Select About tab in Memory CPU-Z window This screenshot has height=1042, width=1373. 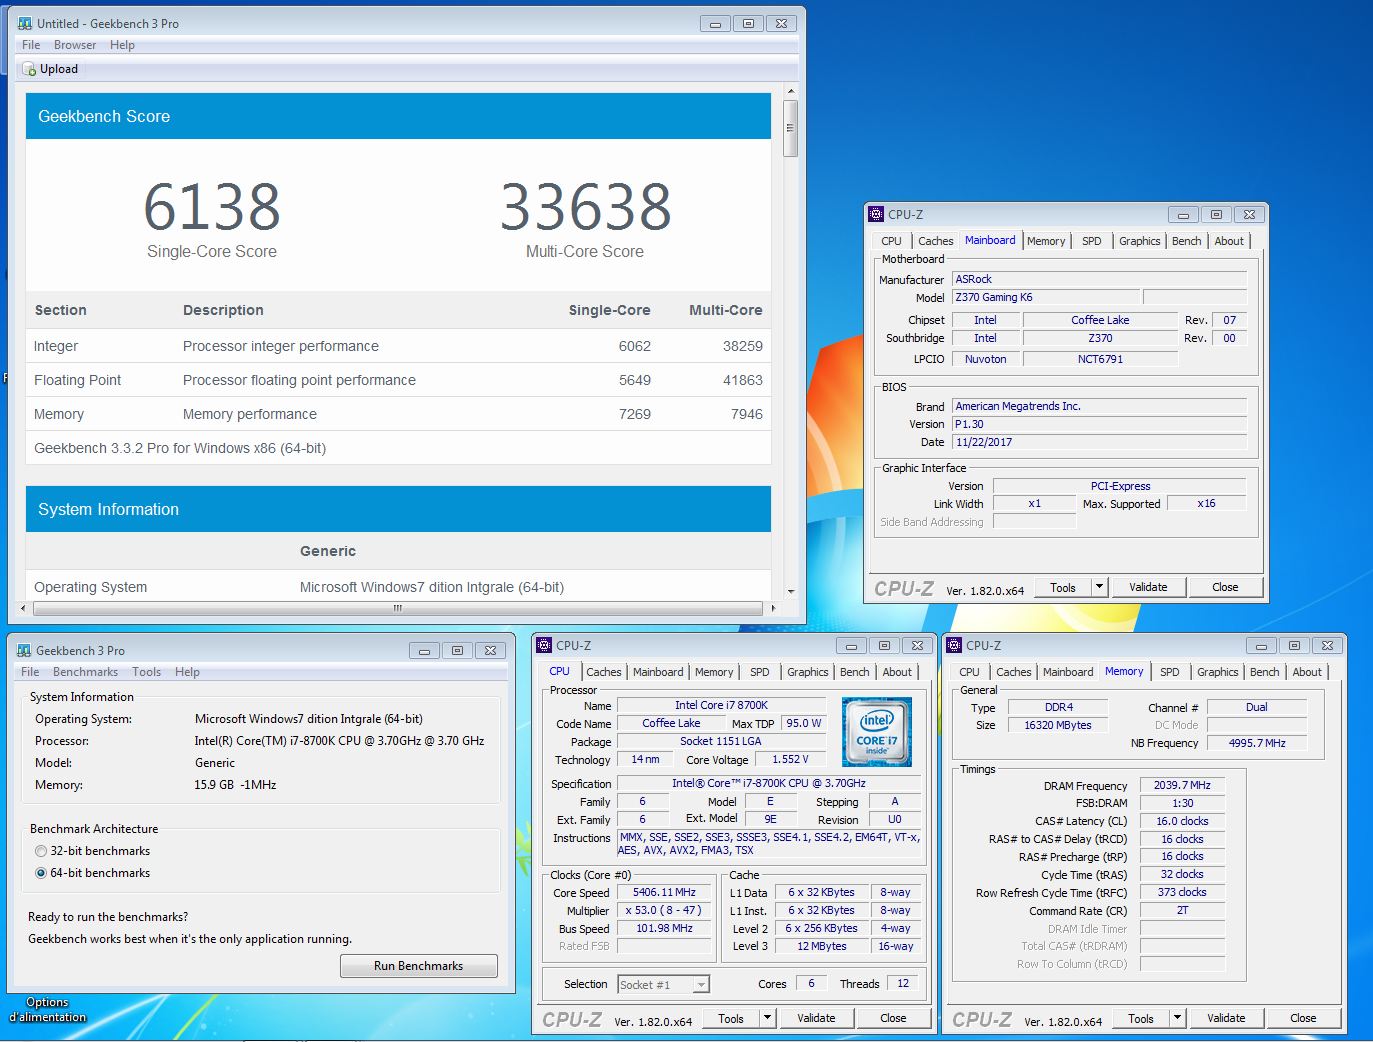coord(1307,672)
